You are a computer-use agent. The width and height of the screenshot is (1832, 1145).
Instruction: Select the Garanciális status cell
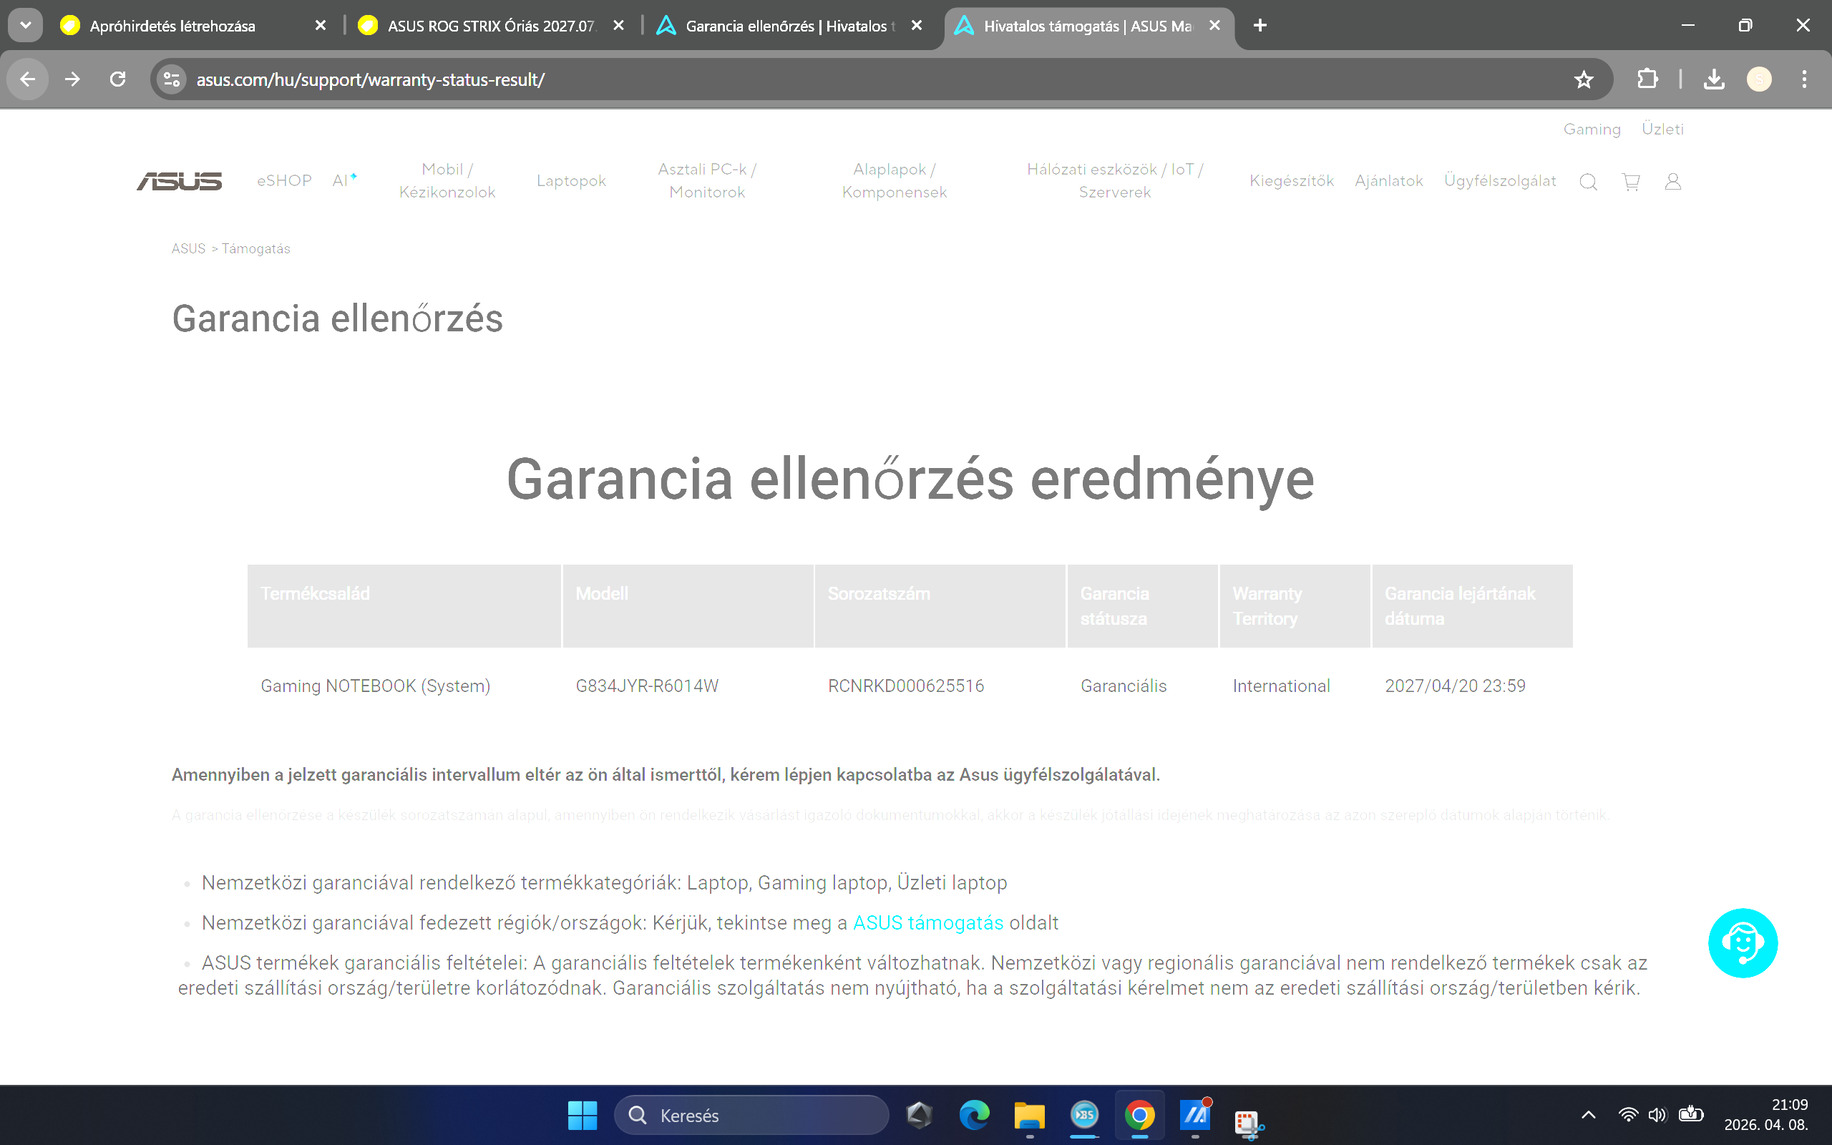pos(1124,686)
